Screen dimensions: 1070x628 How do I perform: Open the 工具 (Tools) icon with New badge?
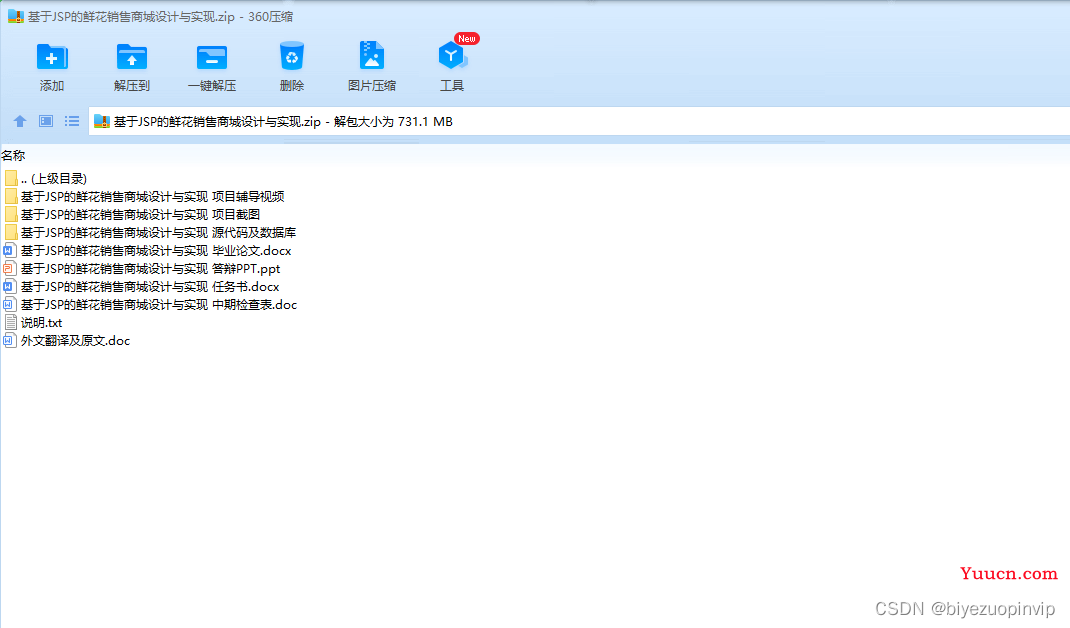pos(452,56)
